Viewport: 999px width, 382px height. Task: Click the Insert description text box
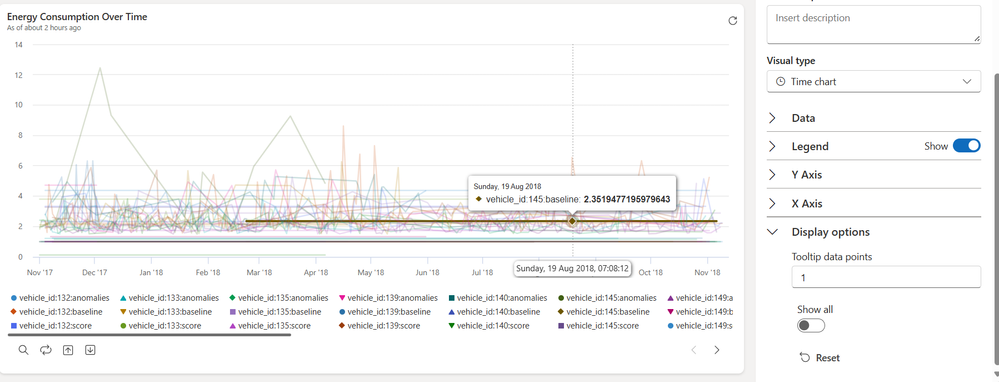(x=873, y=25)
